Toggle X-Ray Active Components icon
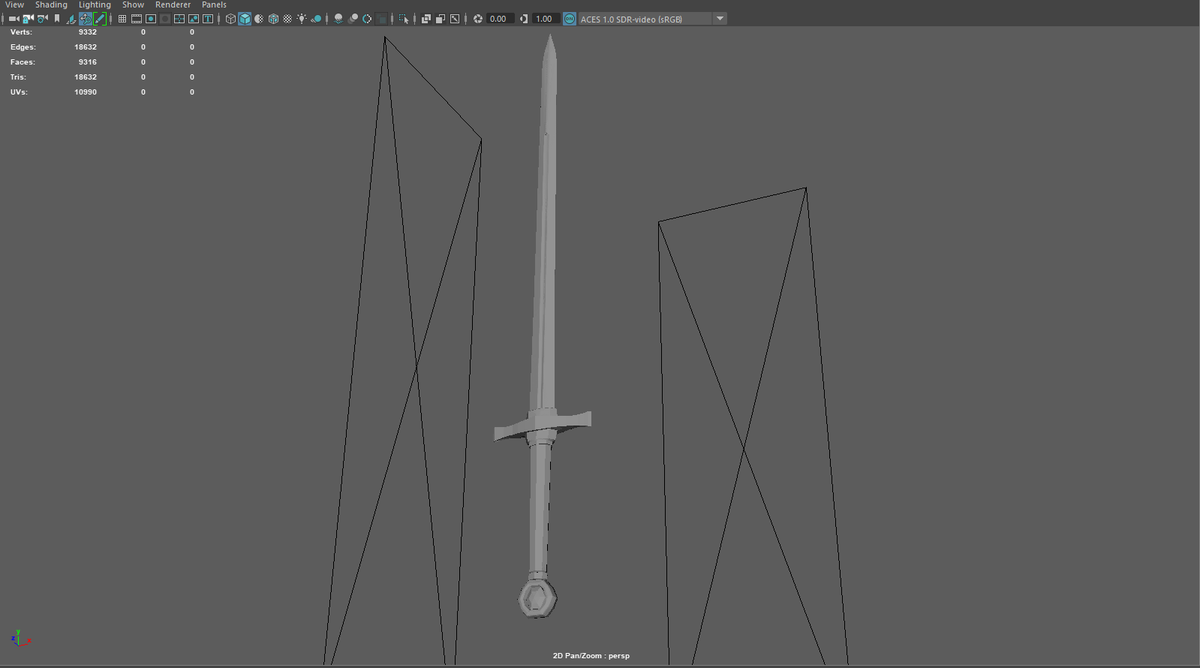The width and height of the screenshot is (1200, 668). (440, 19)
